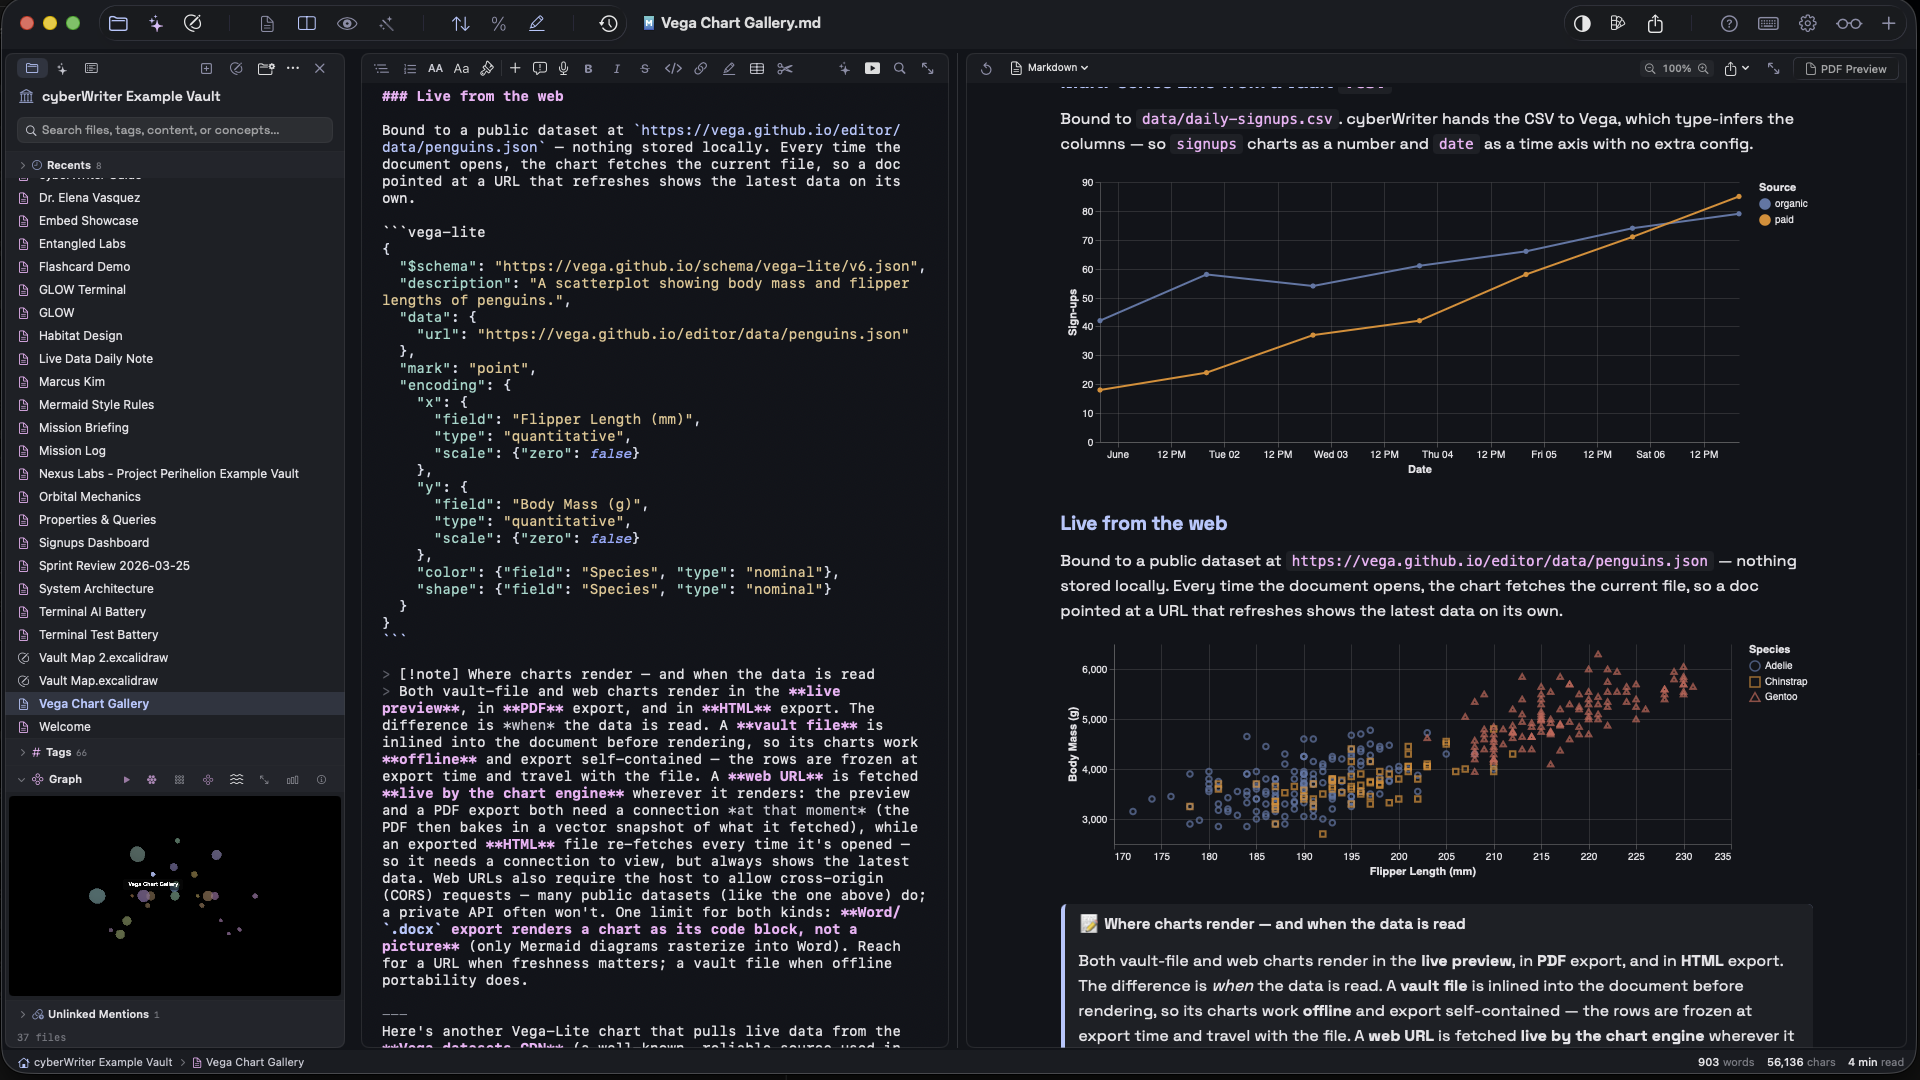Open the Welcome note
Viewport: 1920px width, 1080px height.
[x=175, y=727]
